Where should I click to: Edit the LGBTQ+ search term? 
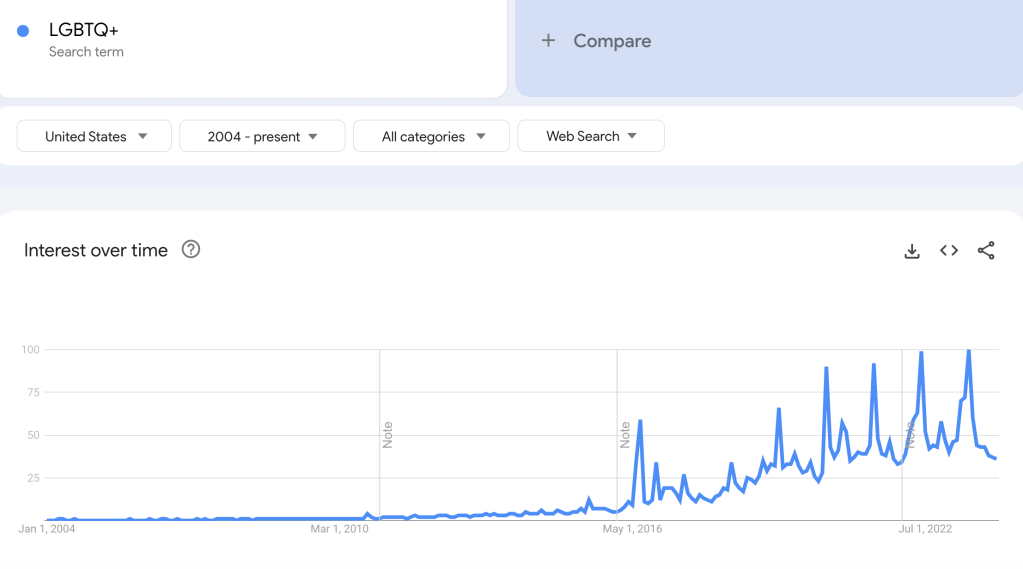pos(83,30)
